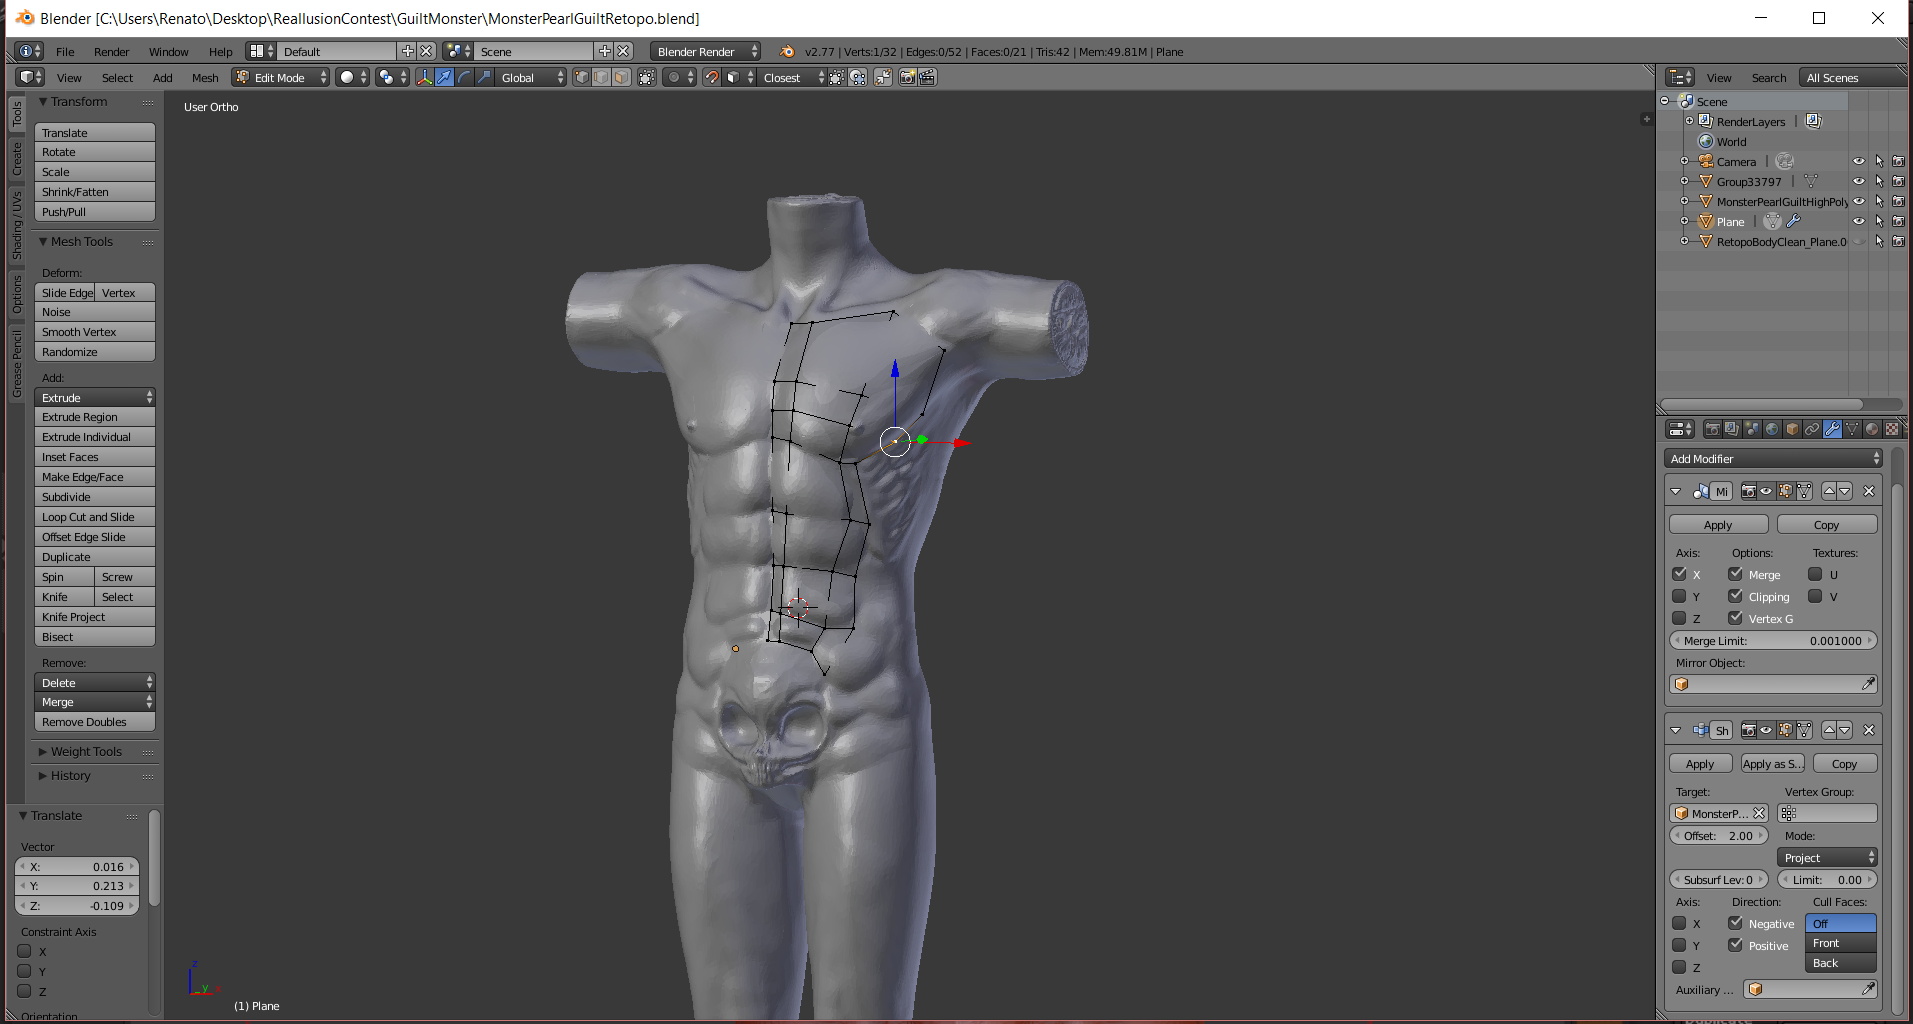Collapse the Mirror modifier panel triangle
The width and height of the screenshot is (1913, 1024).
(1676, 491)
